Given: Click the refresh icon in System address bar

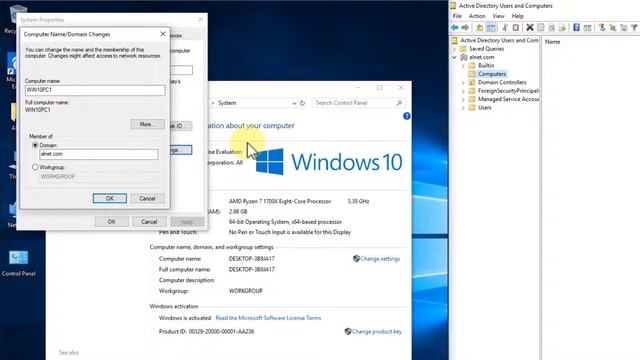Looking at the screenshot, I should click(x=302, y=103).
